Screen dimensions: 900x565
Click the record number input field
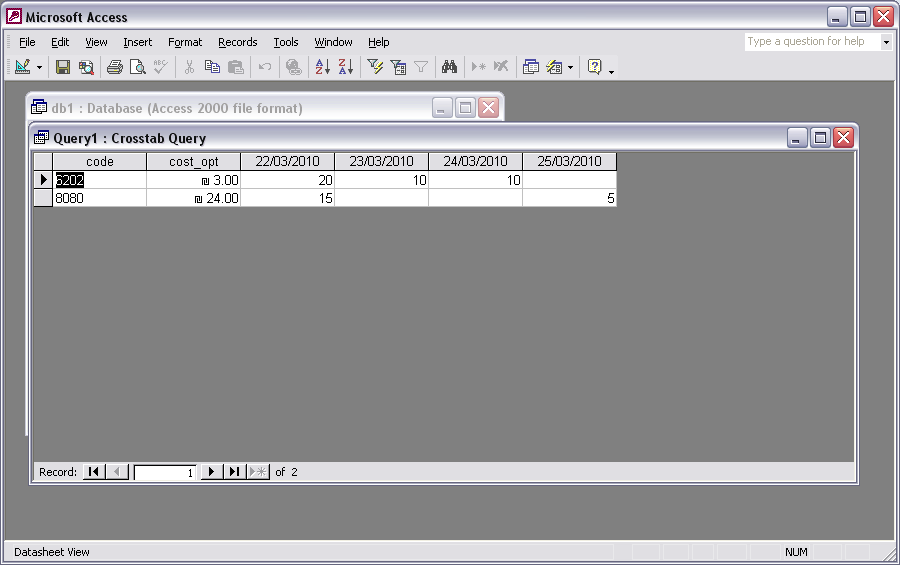[166, 472]
